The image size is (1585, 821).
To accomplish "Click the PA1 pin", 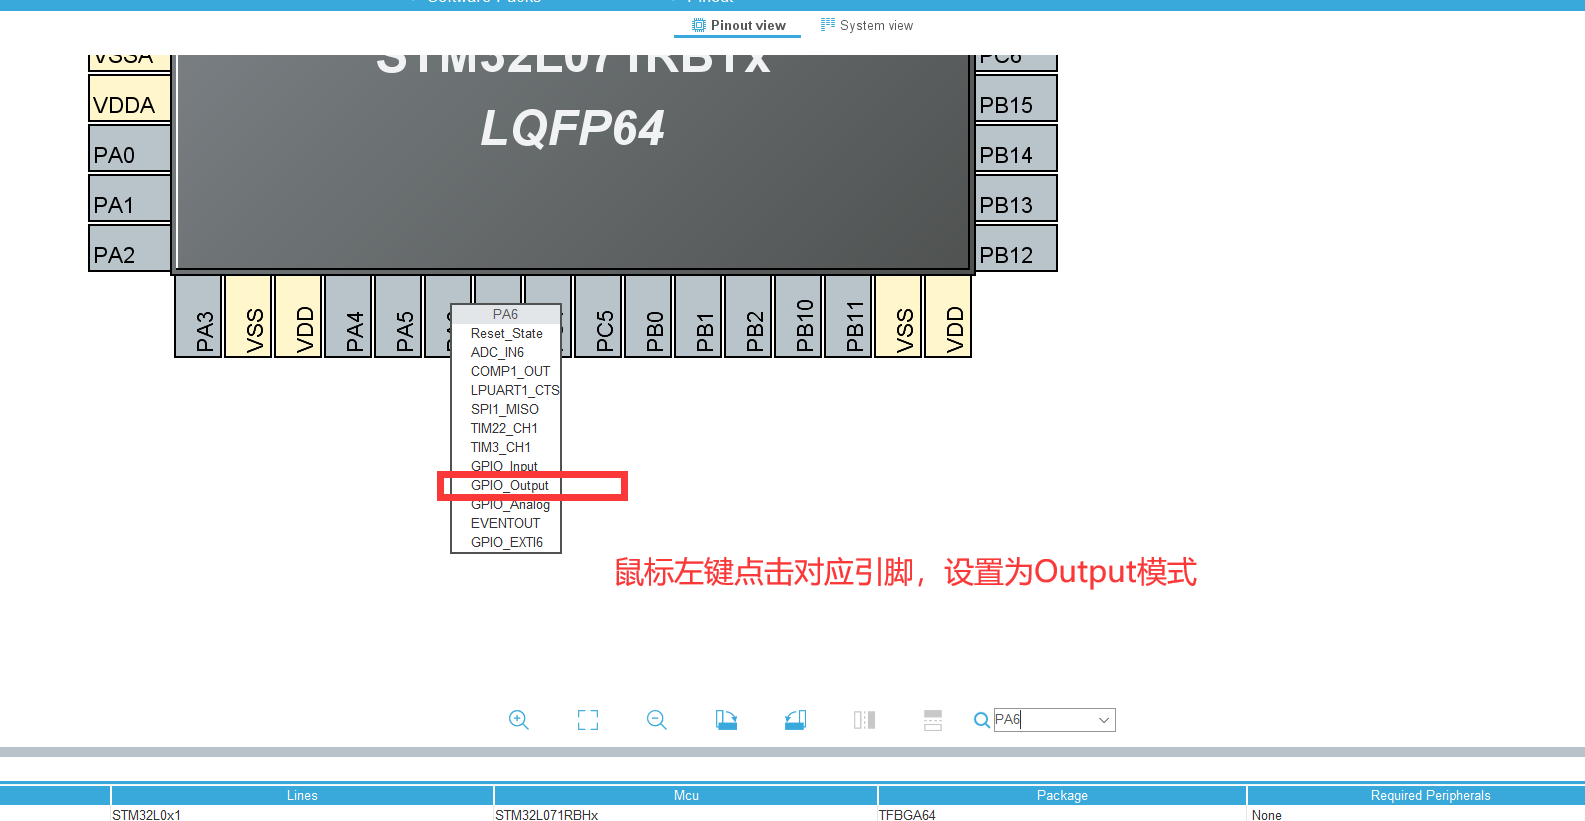I will [130, 198].
